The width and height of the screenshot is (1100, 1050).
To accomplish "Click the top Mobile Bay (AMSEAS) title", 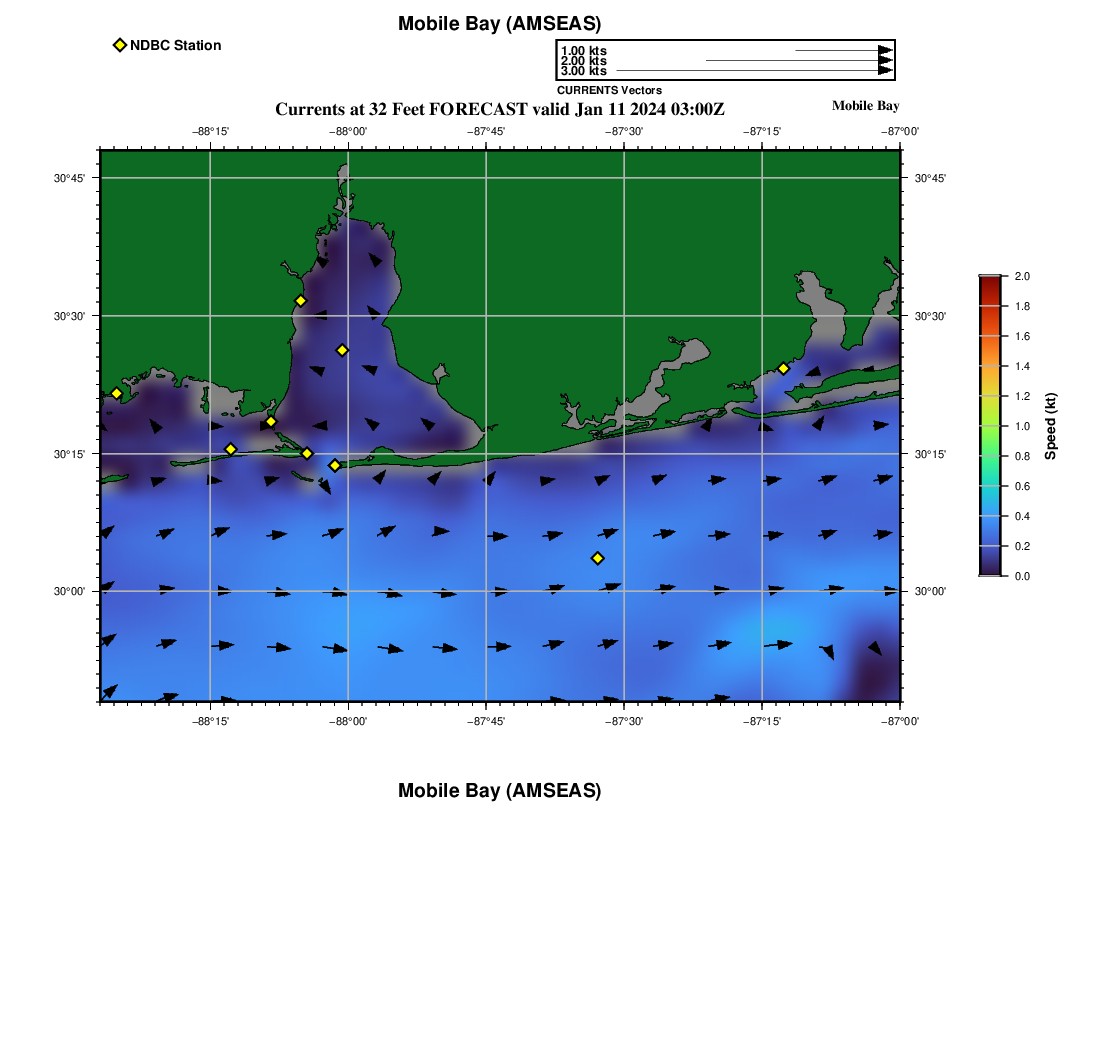I will (x=499, y=24).
